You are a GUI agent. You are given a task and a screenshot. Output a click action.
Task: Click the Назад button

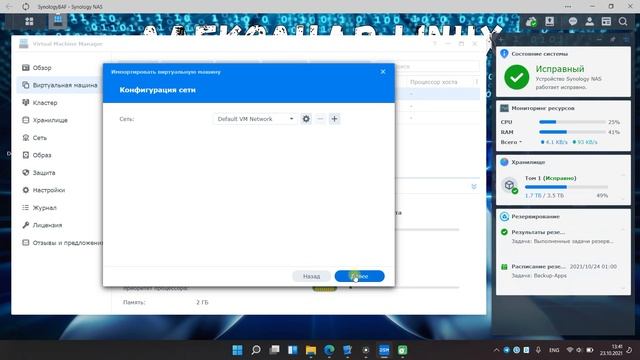pos(311,276)
